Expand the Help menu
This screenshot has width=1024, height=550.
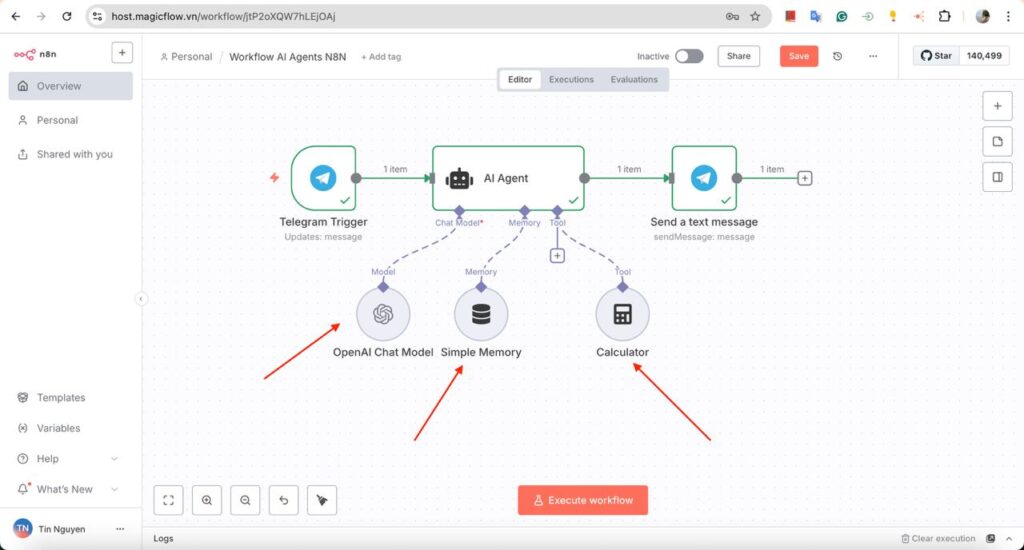click(x=114, y=459)
